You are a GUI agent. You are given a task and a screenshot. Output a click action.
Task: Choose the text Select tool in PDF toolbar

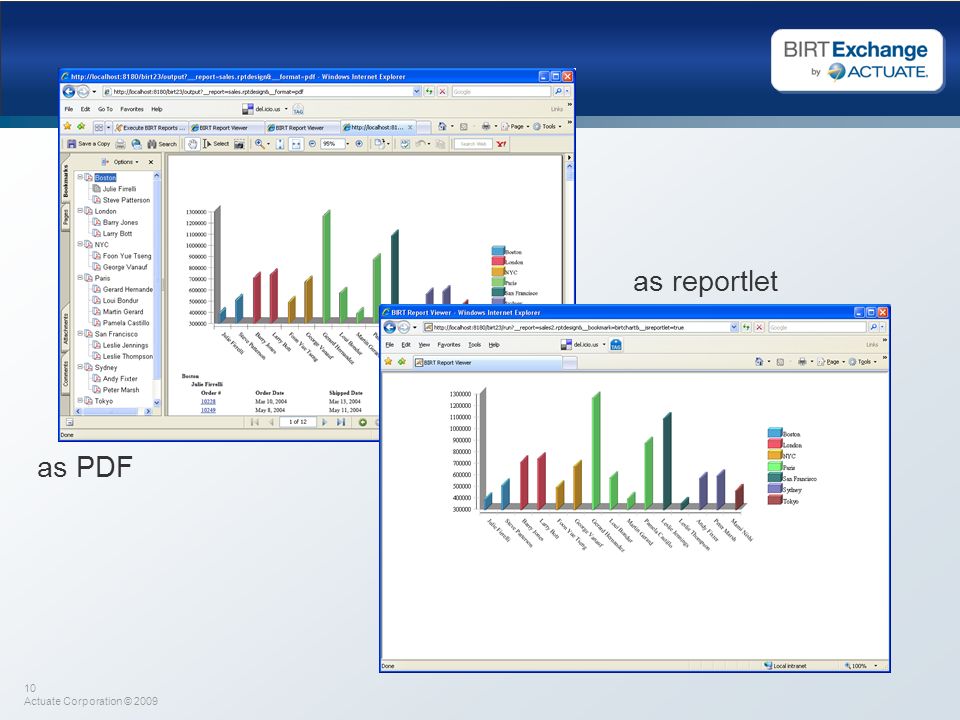216,144
